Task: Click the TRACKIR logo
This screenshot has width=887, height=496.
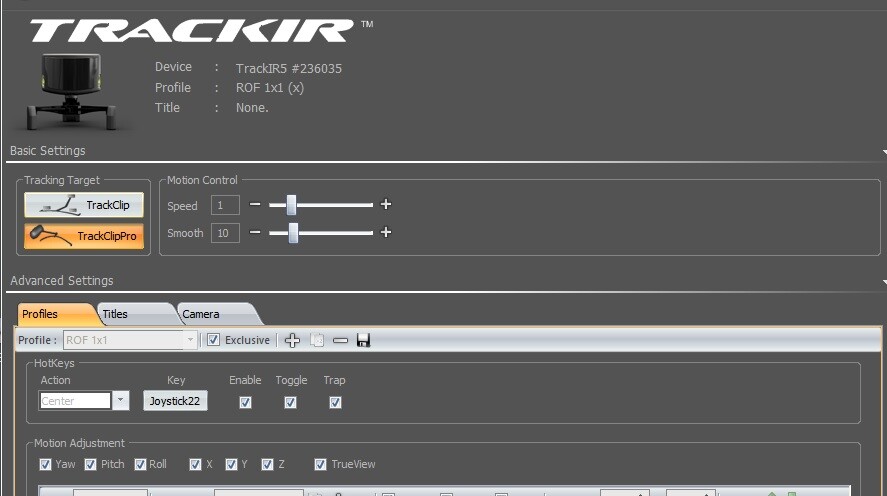Action: click(192, 31)
